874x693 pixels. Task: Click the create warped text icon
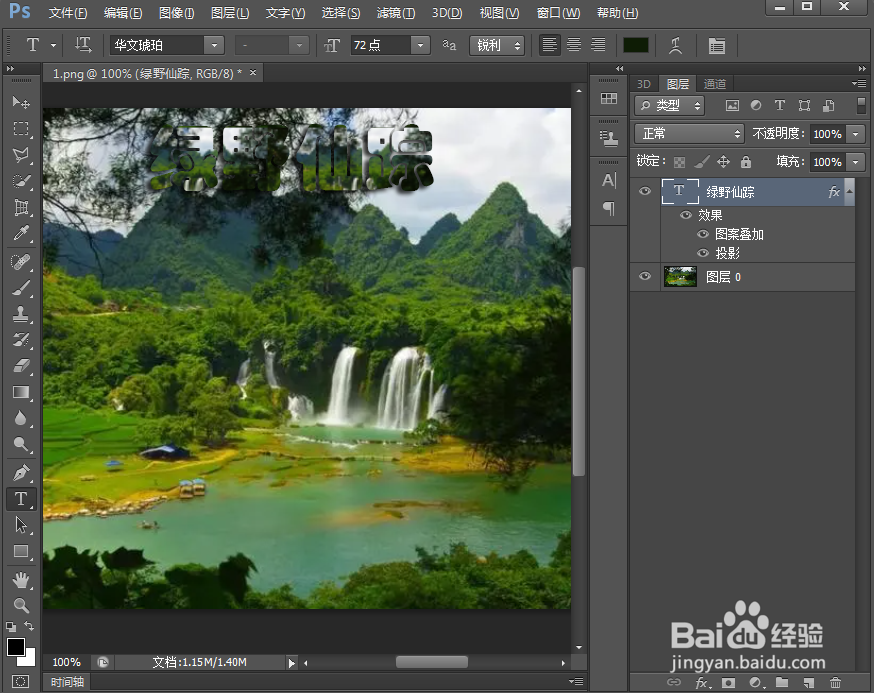[x=675, y=45]
